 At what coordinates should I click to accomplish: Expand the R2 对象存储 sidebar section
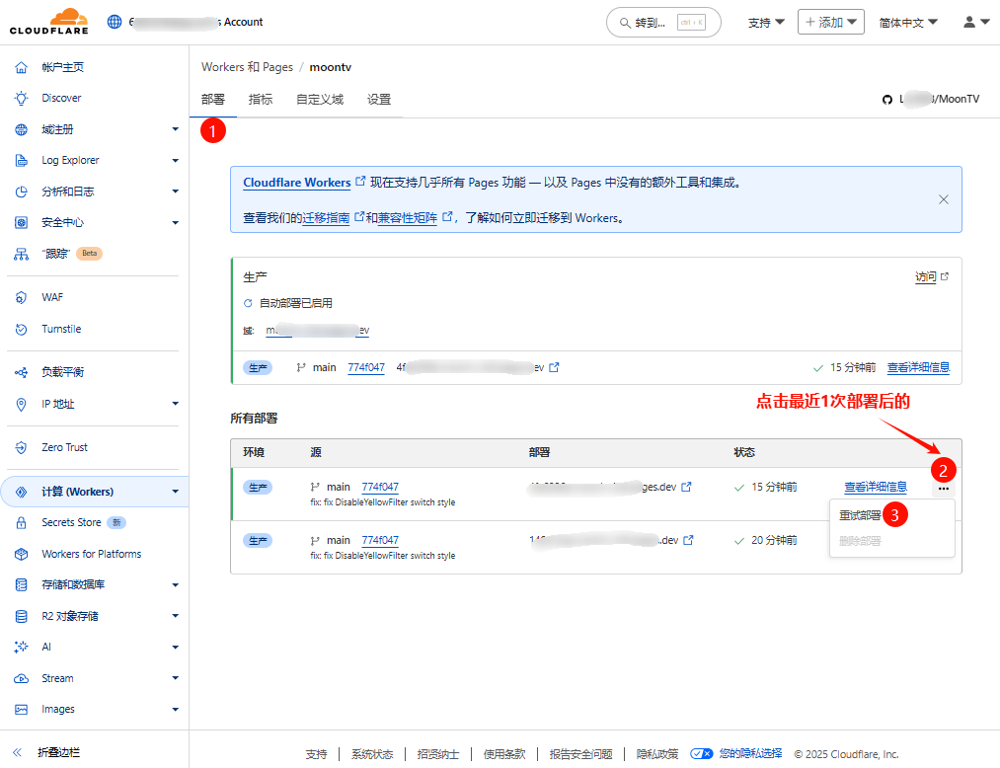click(175, 616)
